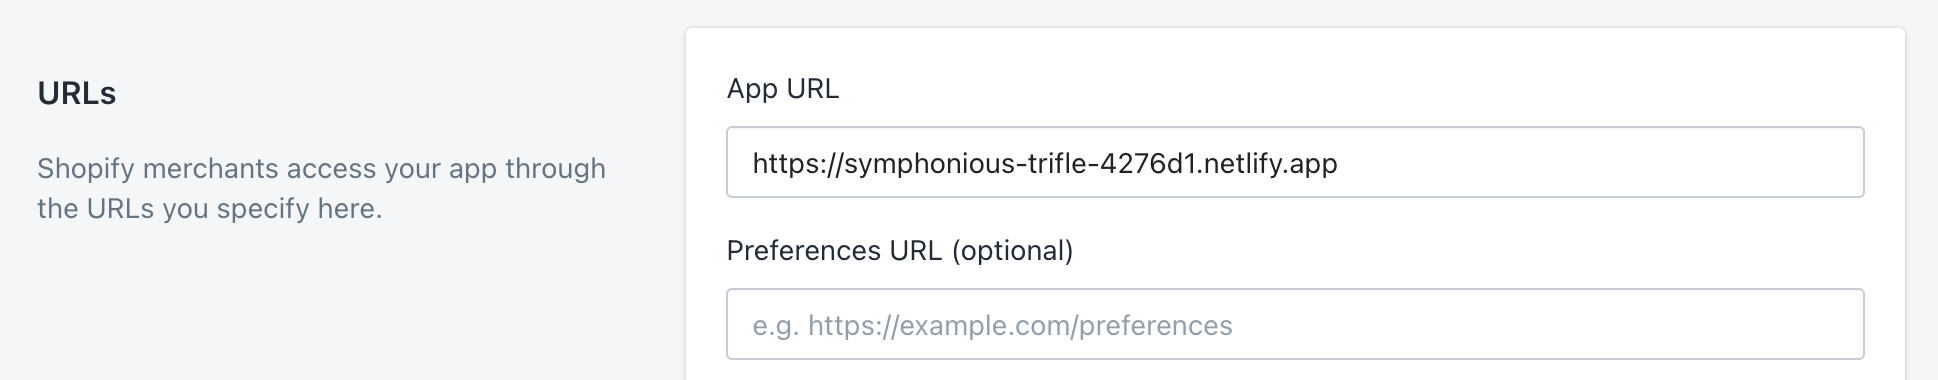Screen dimensions: 1938x380
Task: Click empty right side of Preferences URL field
Action: (x=1550, y=324)
